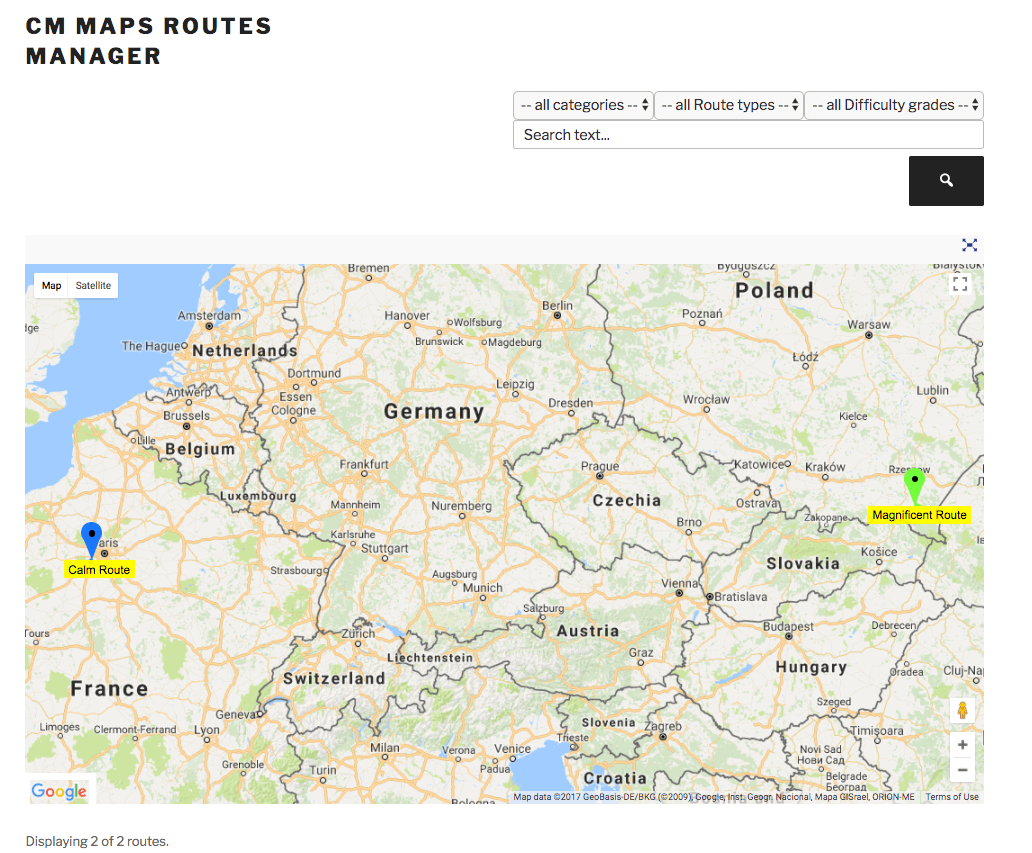Screen dimensions: 1032x853
Task: Click the Search text input field
Action: (748, 135)
